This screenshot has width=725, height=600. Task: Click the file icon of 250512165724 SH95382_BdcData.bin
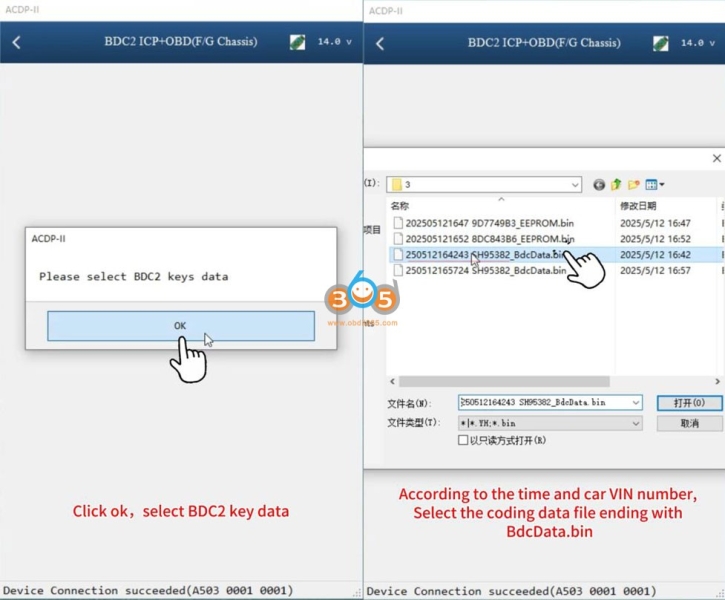398,270
